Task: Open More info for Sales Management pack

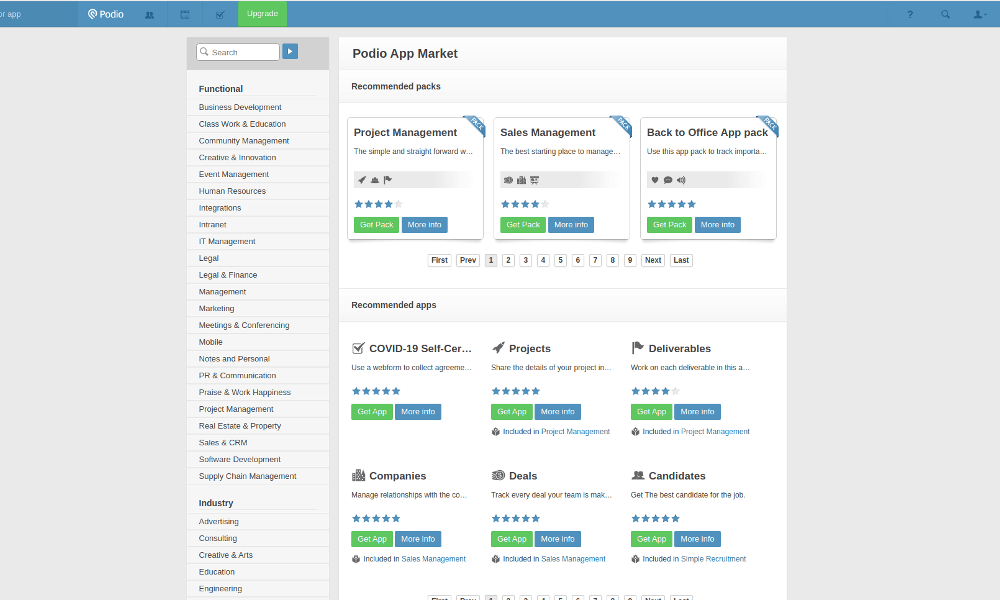Action: pyautogui.click(x=571, y=224)
